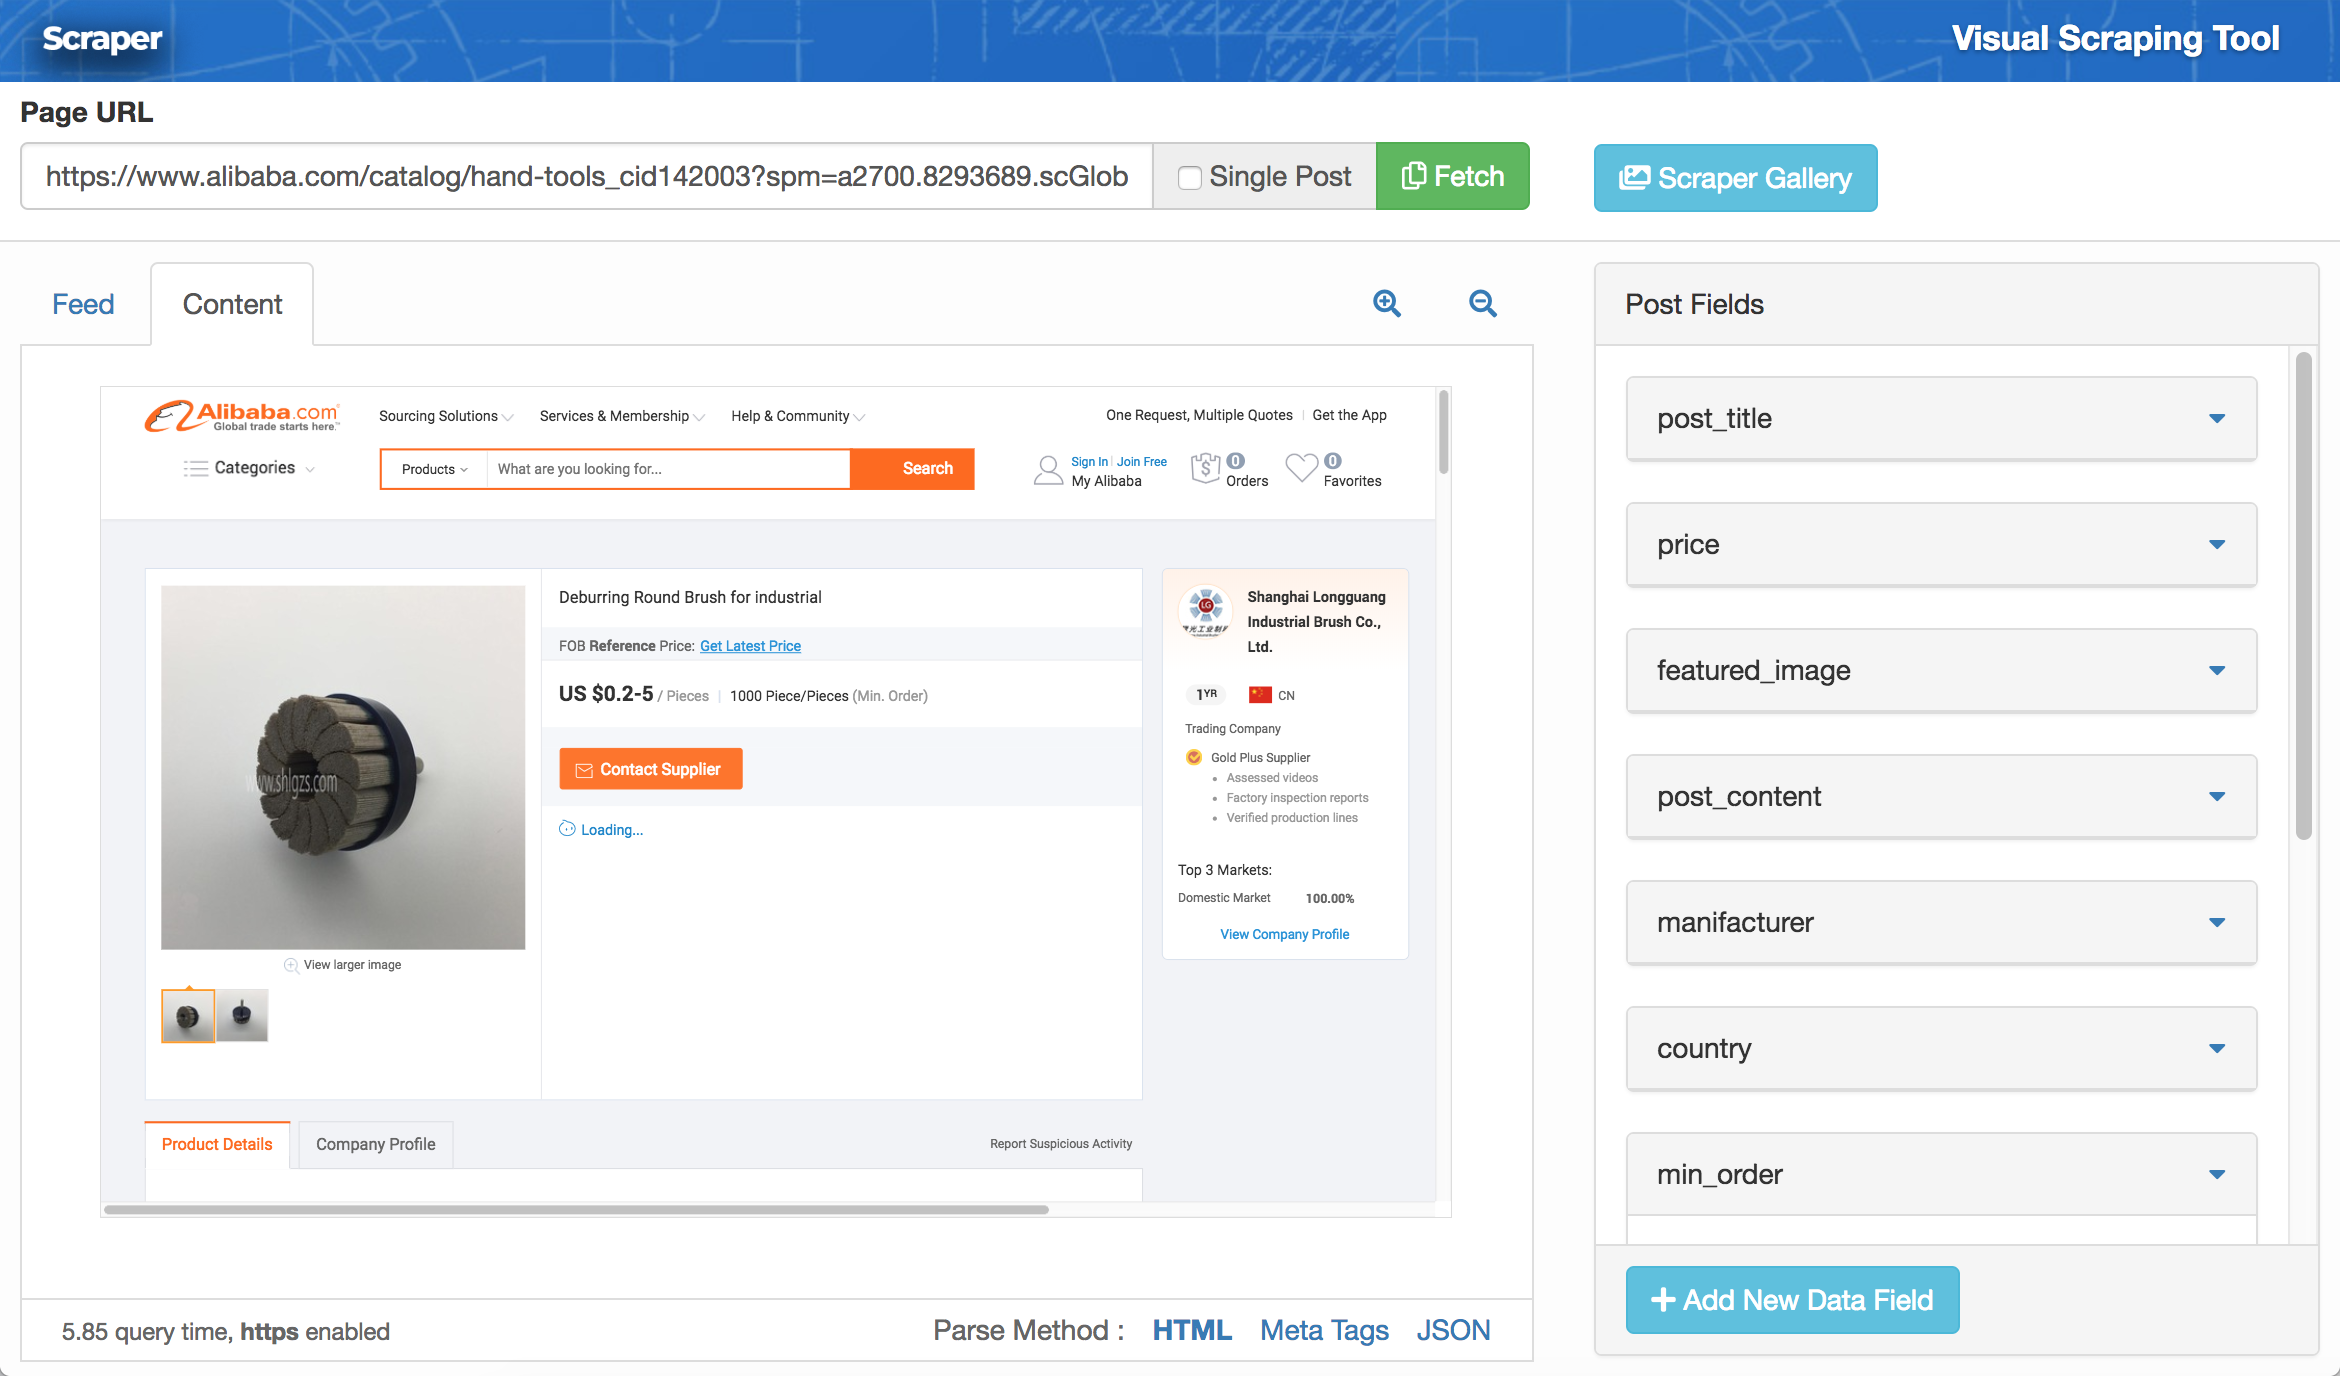The width and height of the screenshot is (2340, 1376).
Task: Click the Orders shield icon
Action: (x=1206, y=468)
